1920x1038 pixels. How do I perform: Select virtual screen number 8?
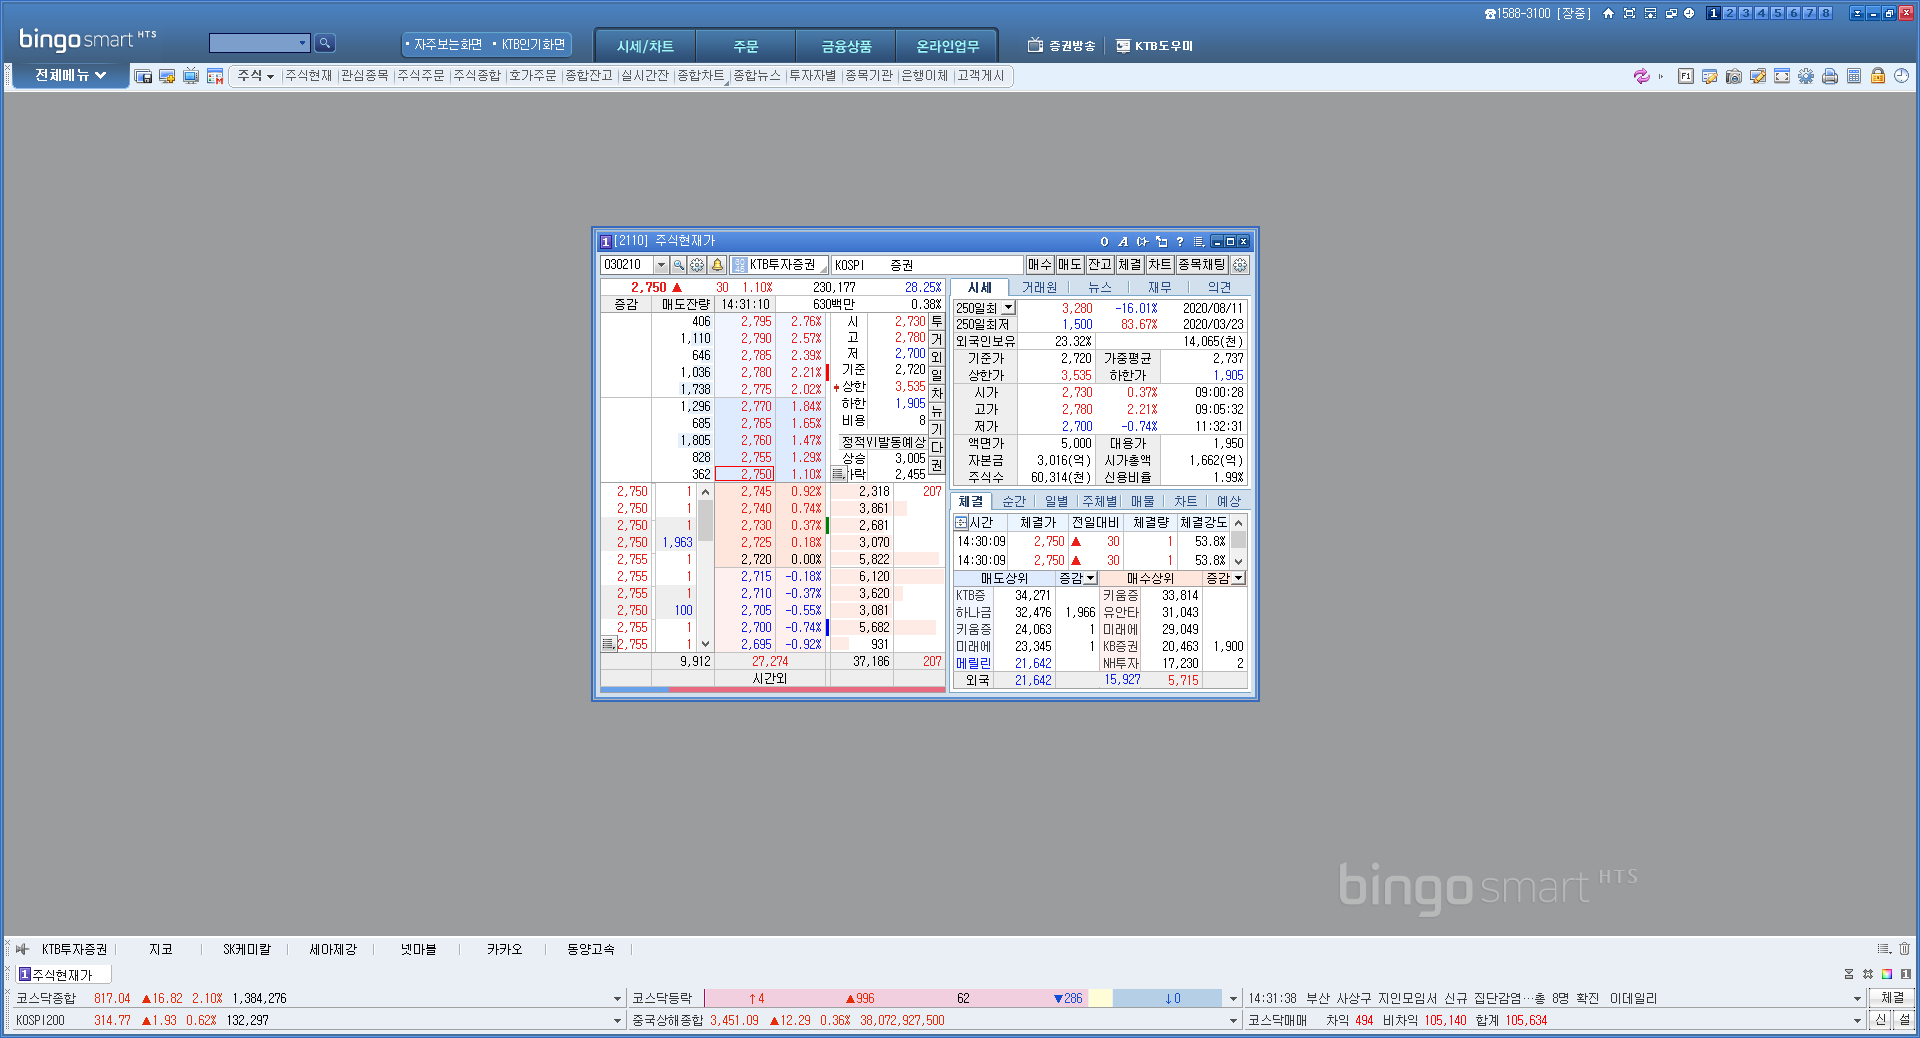tap(1825, 13)
